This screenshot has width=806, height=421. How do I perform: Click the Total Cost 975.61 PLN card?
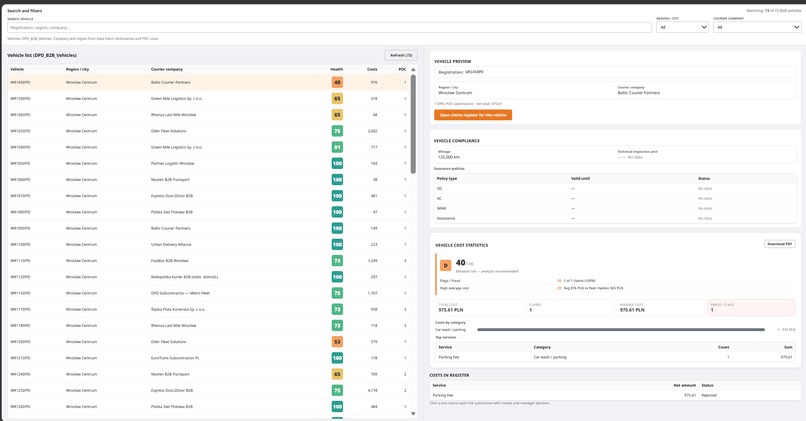tap(479, 307)
